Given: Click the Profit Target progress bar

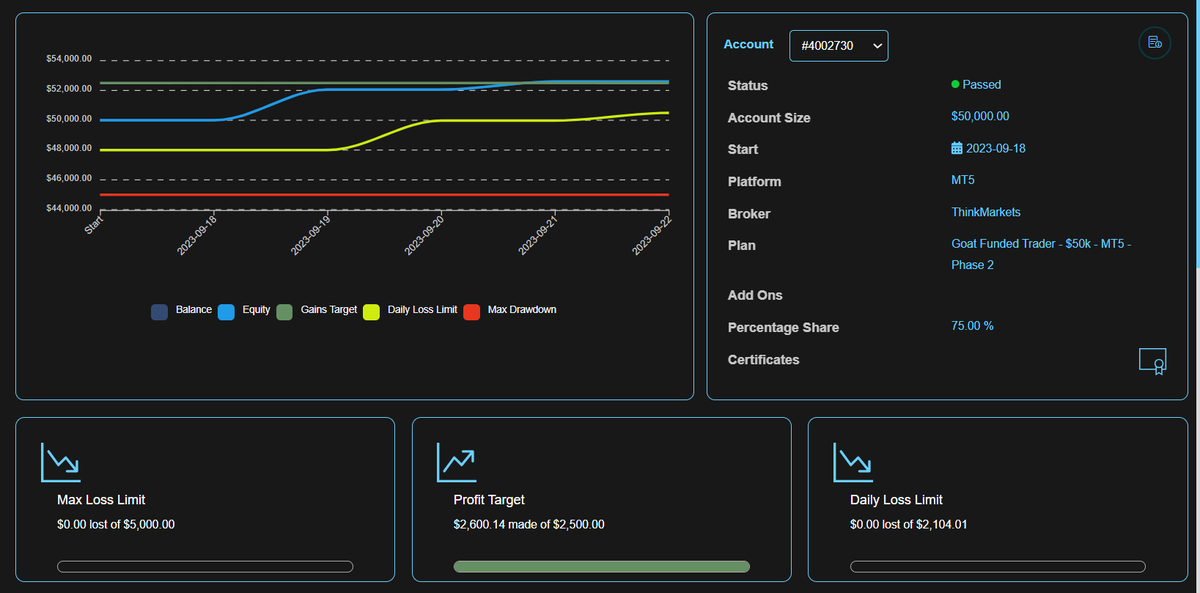Looking at the screenshot, I should (602, 567).
